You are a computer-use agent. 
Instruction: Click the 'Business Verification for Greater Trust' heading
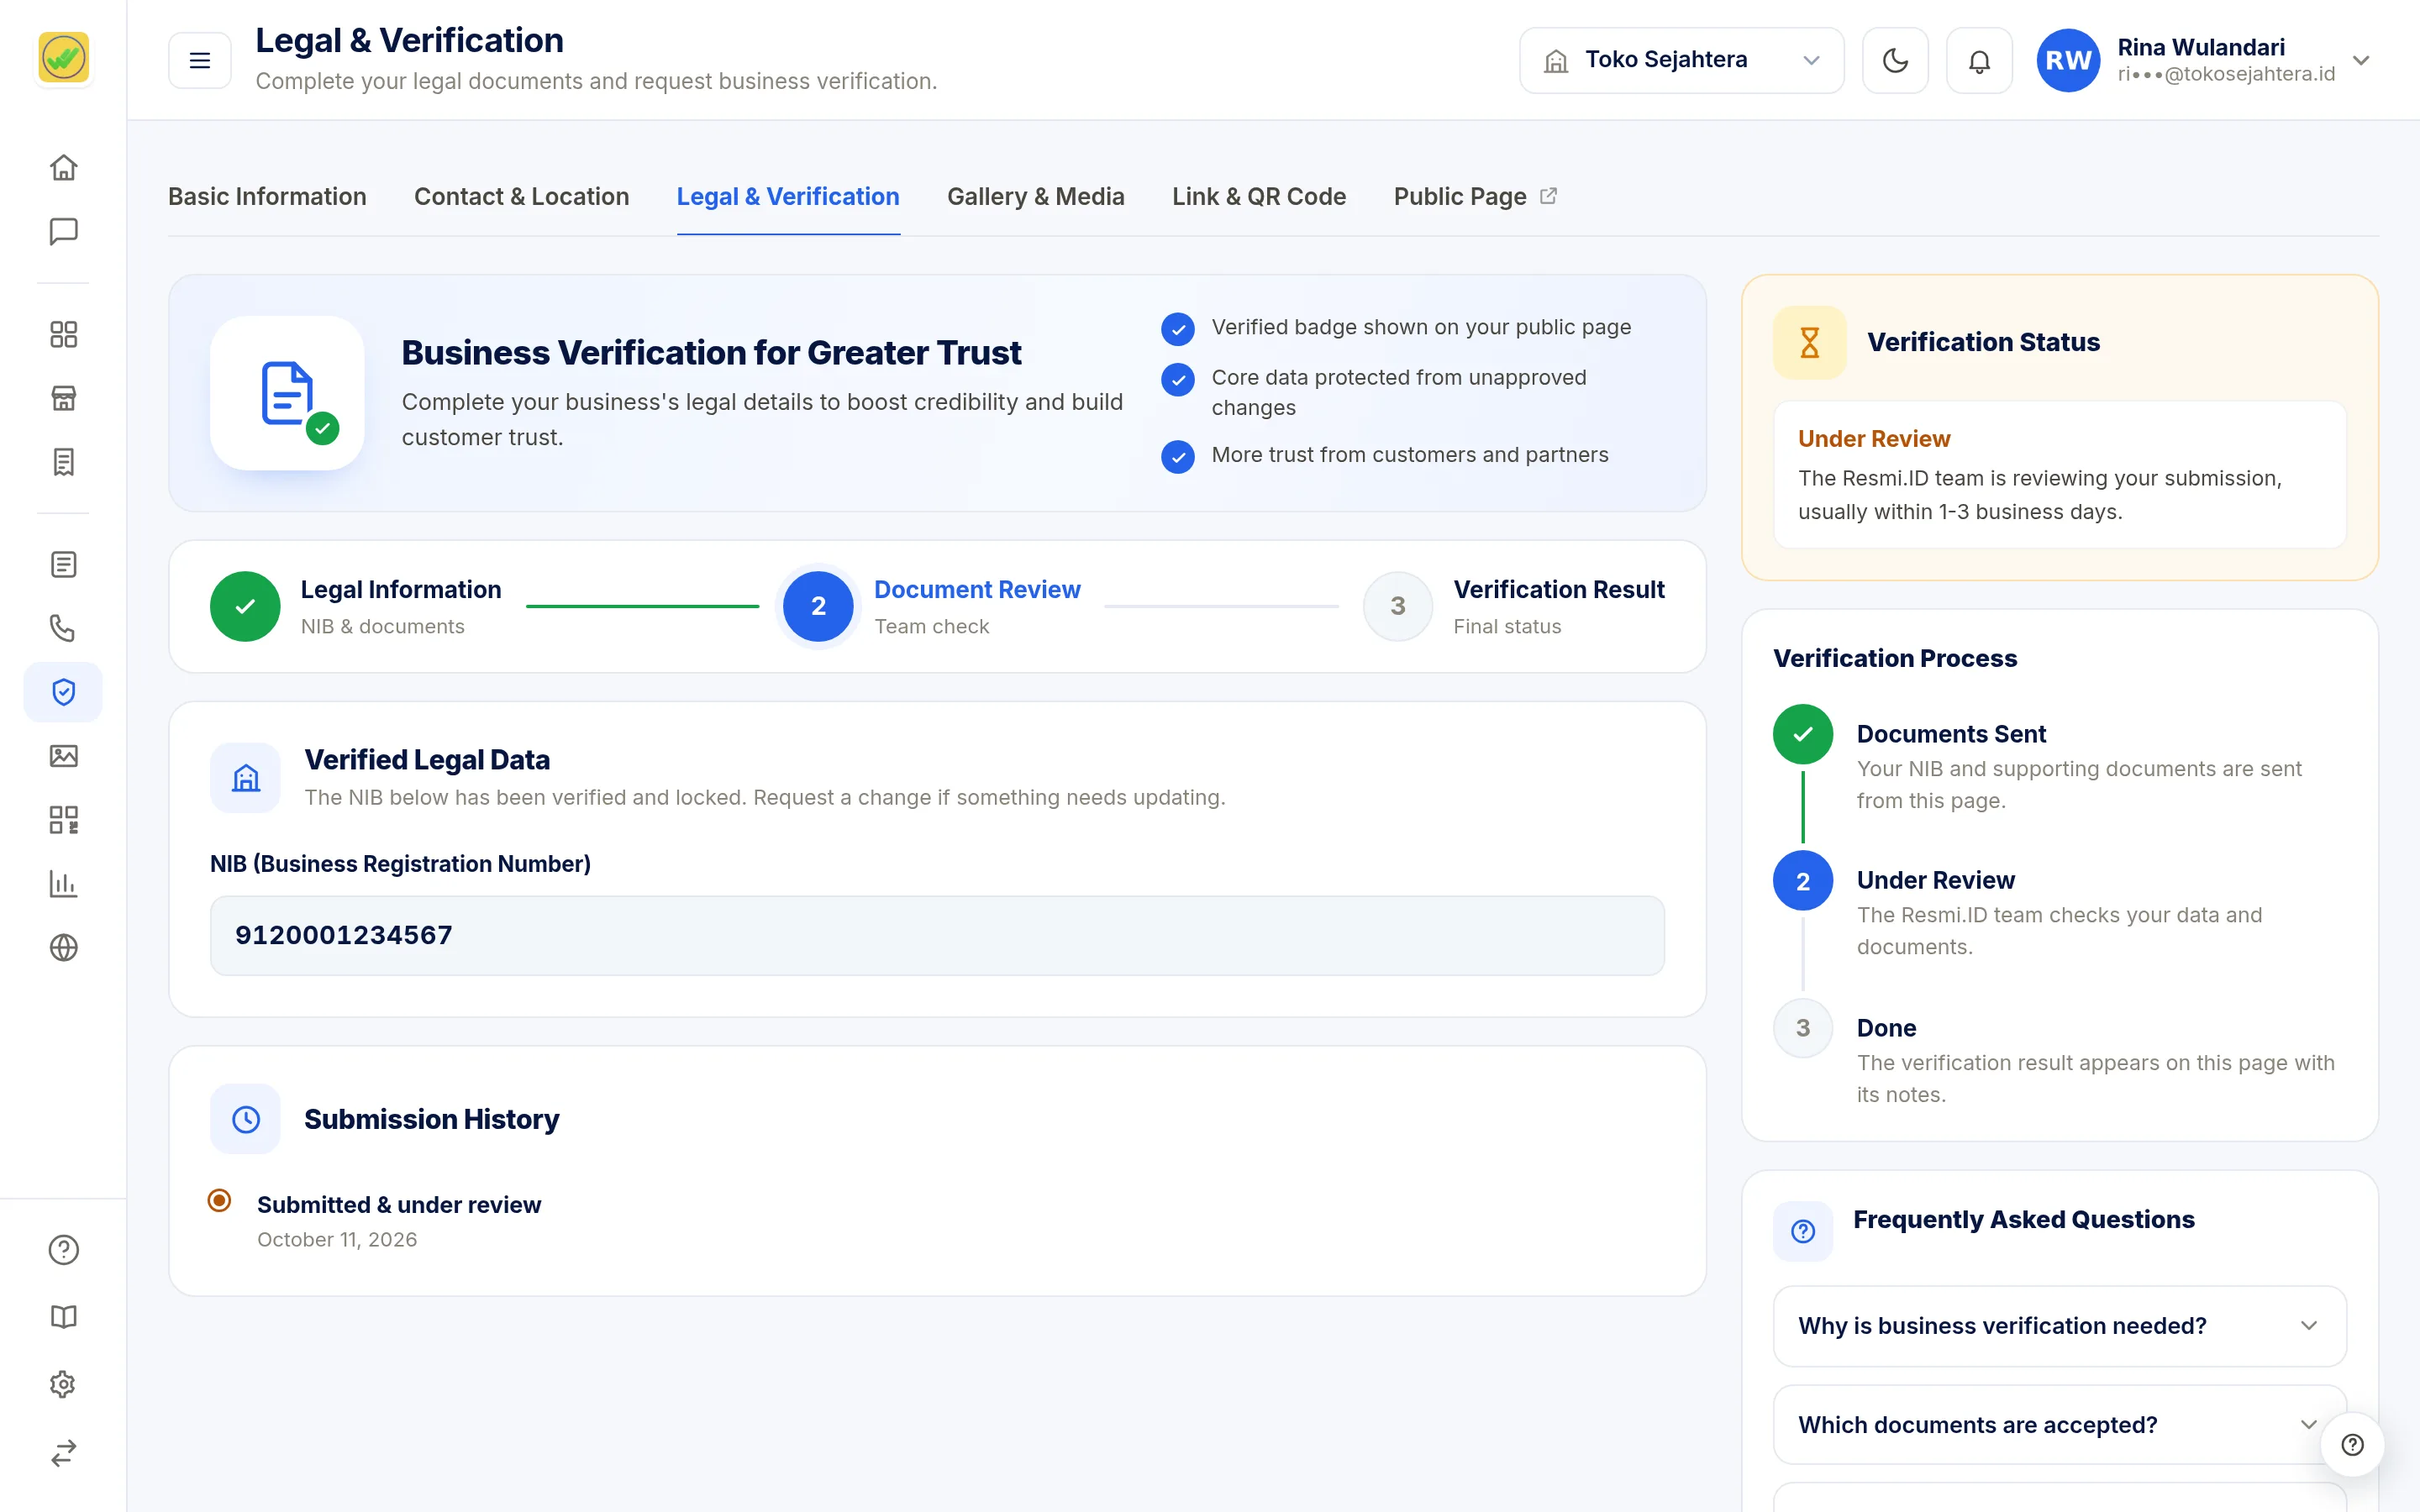click(711, 353)
